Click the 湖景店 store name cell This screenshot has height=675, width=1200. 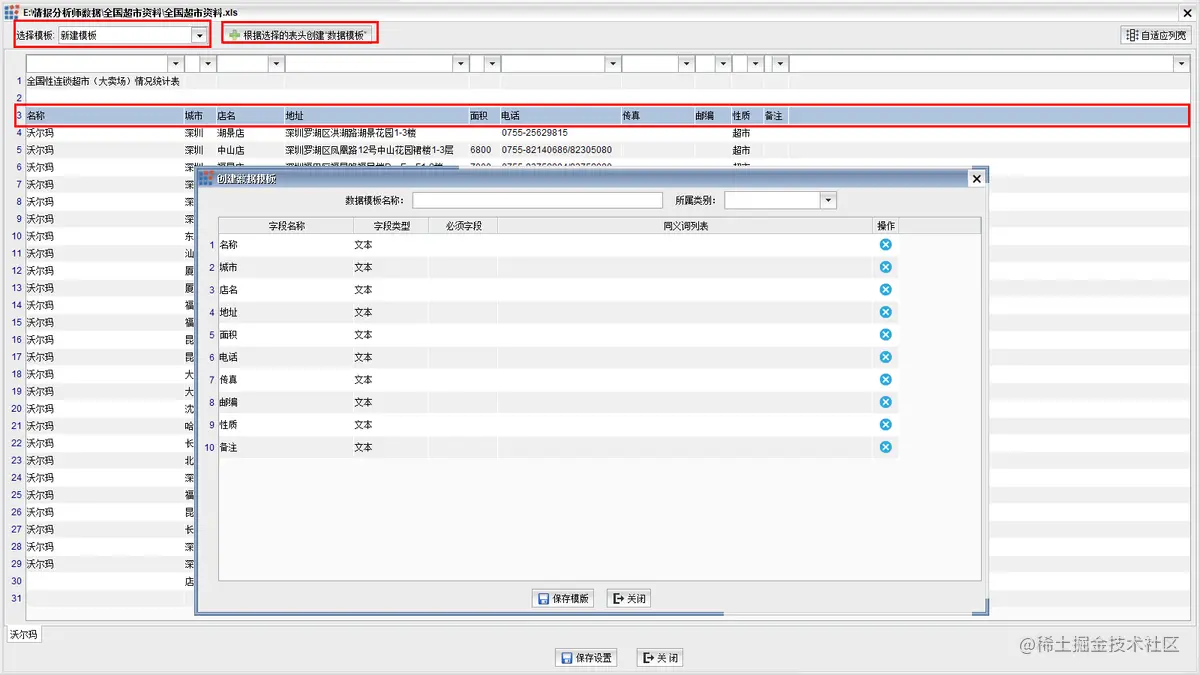[x=231, y=133]
